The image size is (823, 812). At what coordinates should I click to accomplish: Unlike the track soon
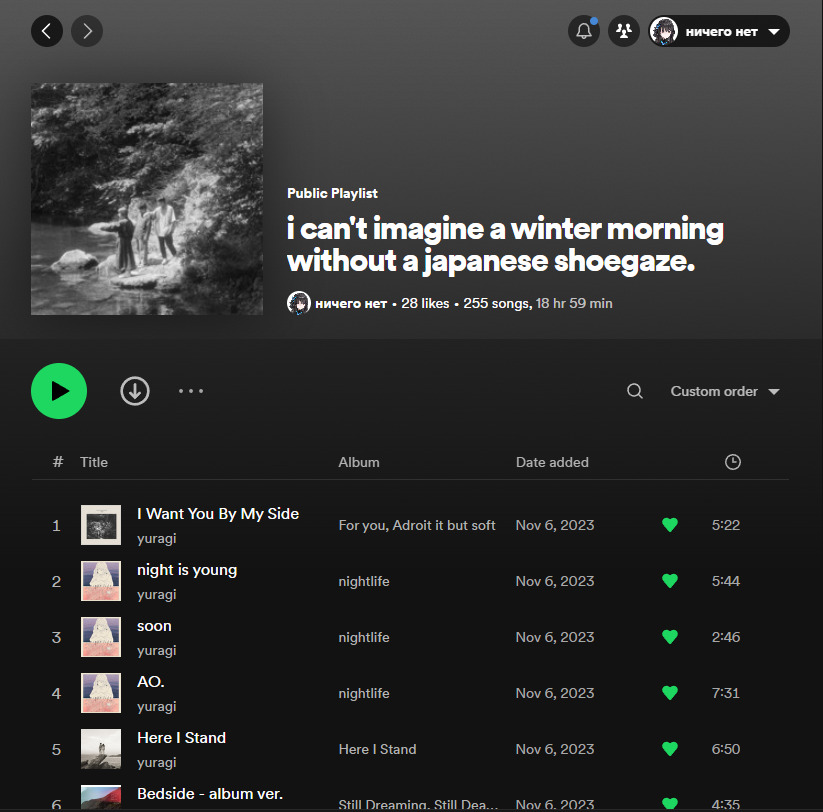tap(670, 637)
